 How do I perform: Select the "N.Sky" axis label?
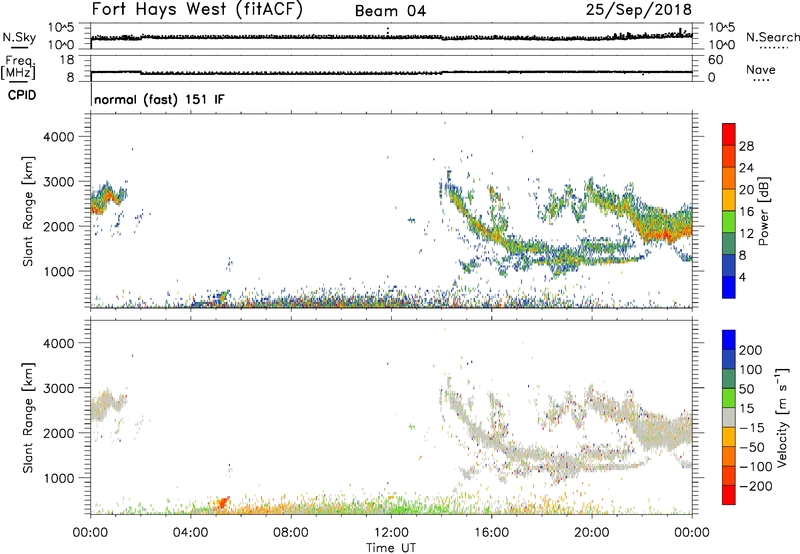(19, 37)
